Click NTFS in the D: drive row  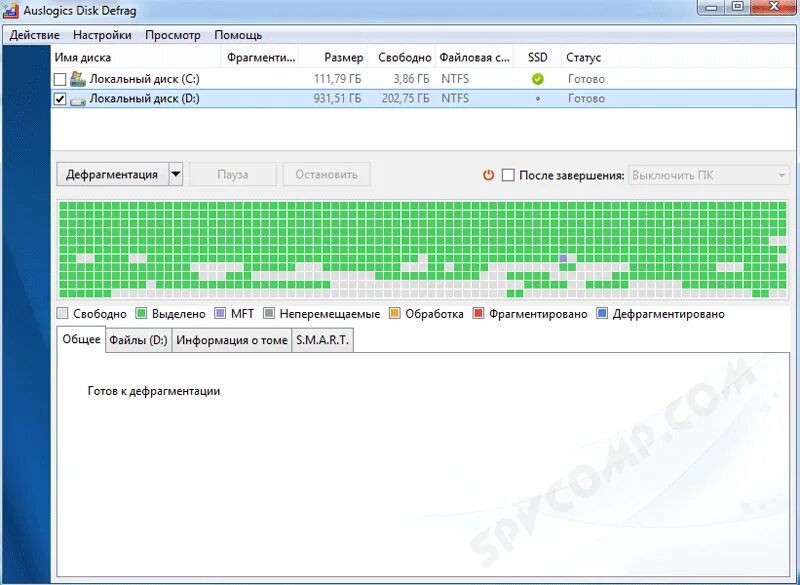[x=455, y=98]
